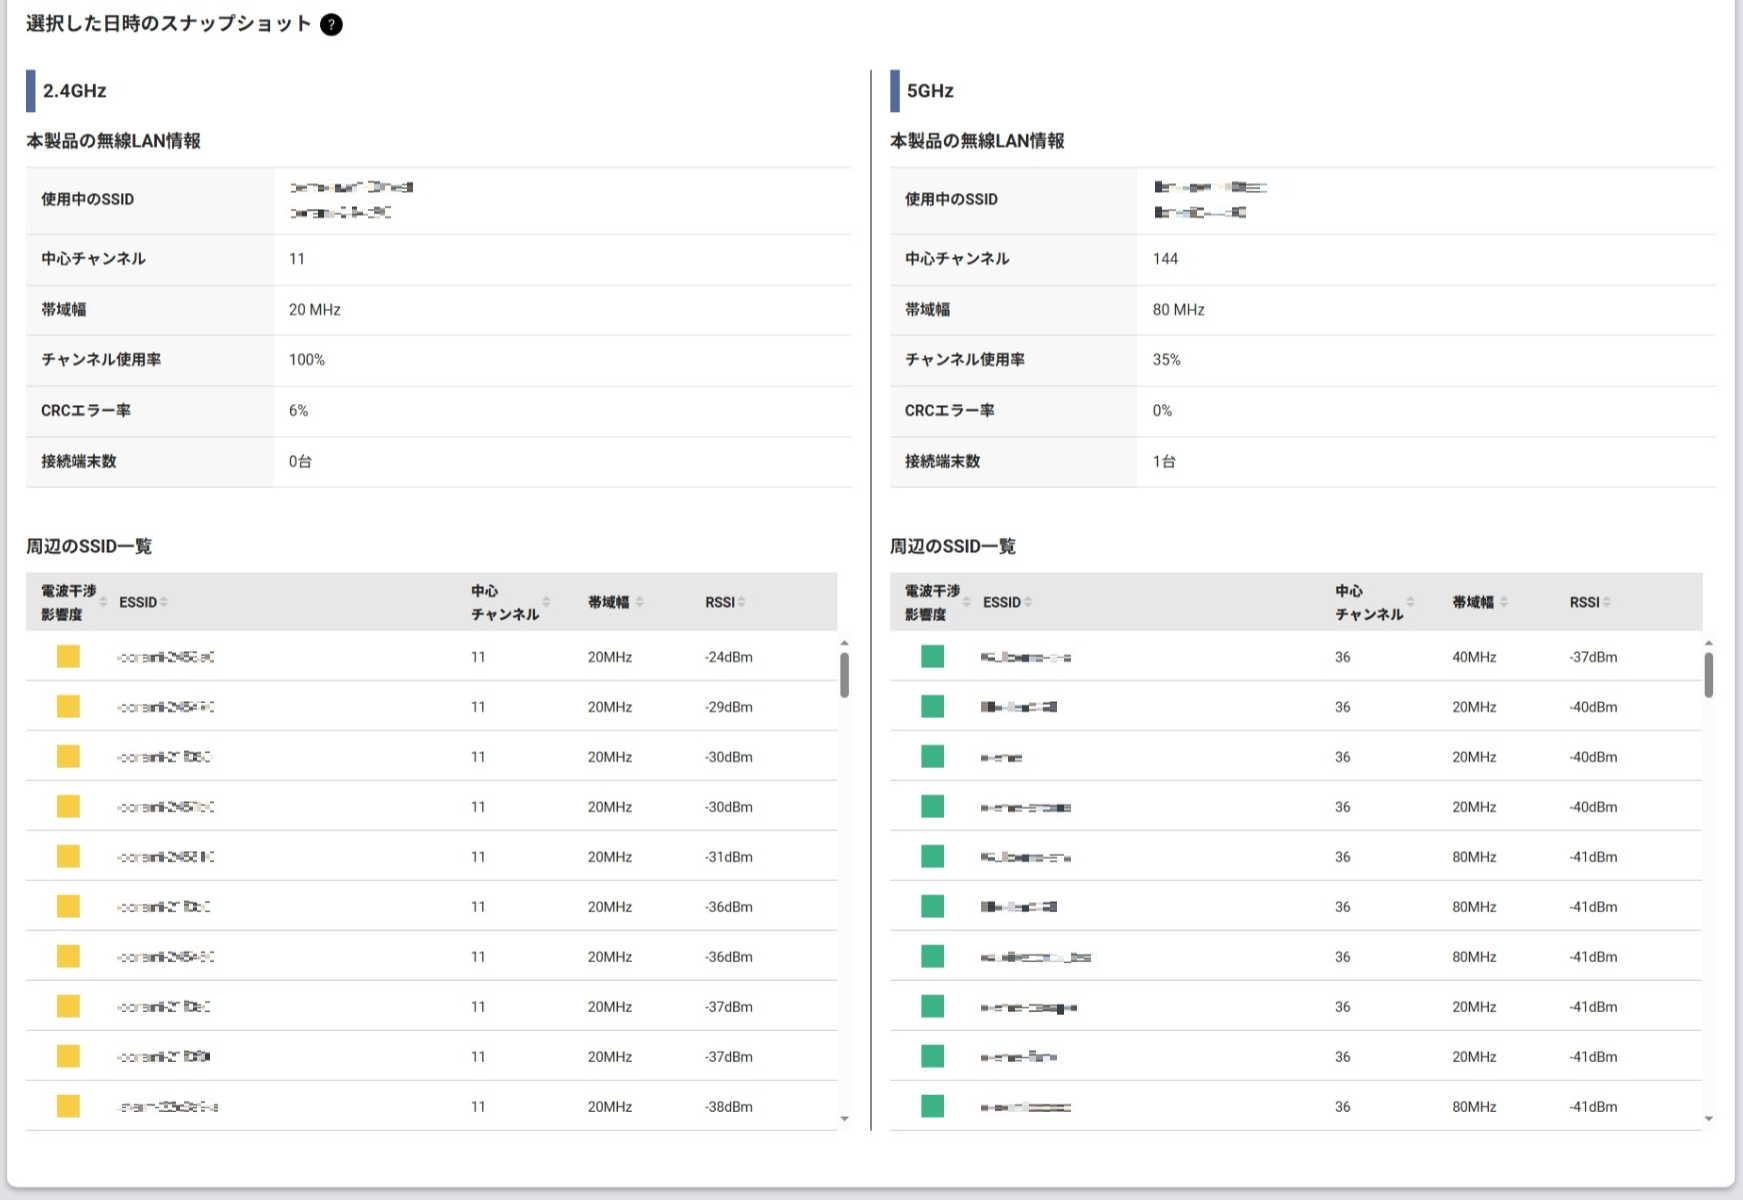Click the 5GHz list scrollbar down arrow
Screen dimensions: 1743x1200
point(1708,1119)
